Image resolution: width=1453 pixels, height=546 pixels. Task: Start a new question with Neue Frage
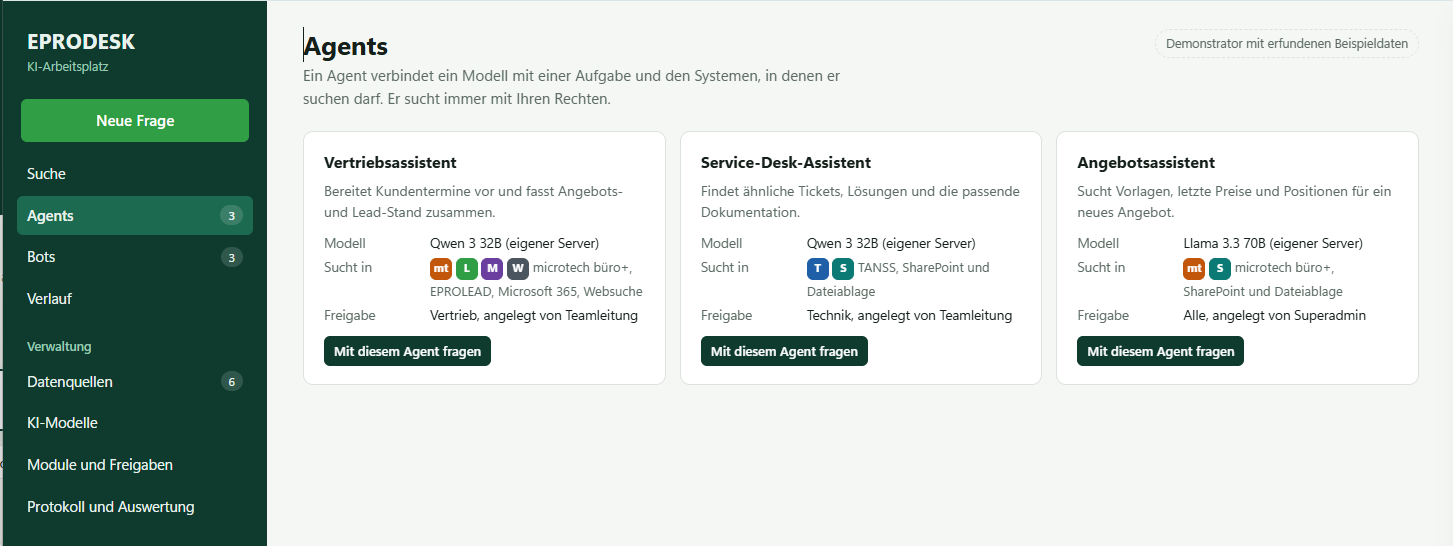(x=135, y=121)
